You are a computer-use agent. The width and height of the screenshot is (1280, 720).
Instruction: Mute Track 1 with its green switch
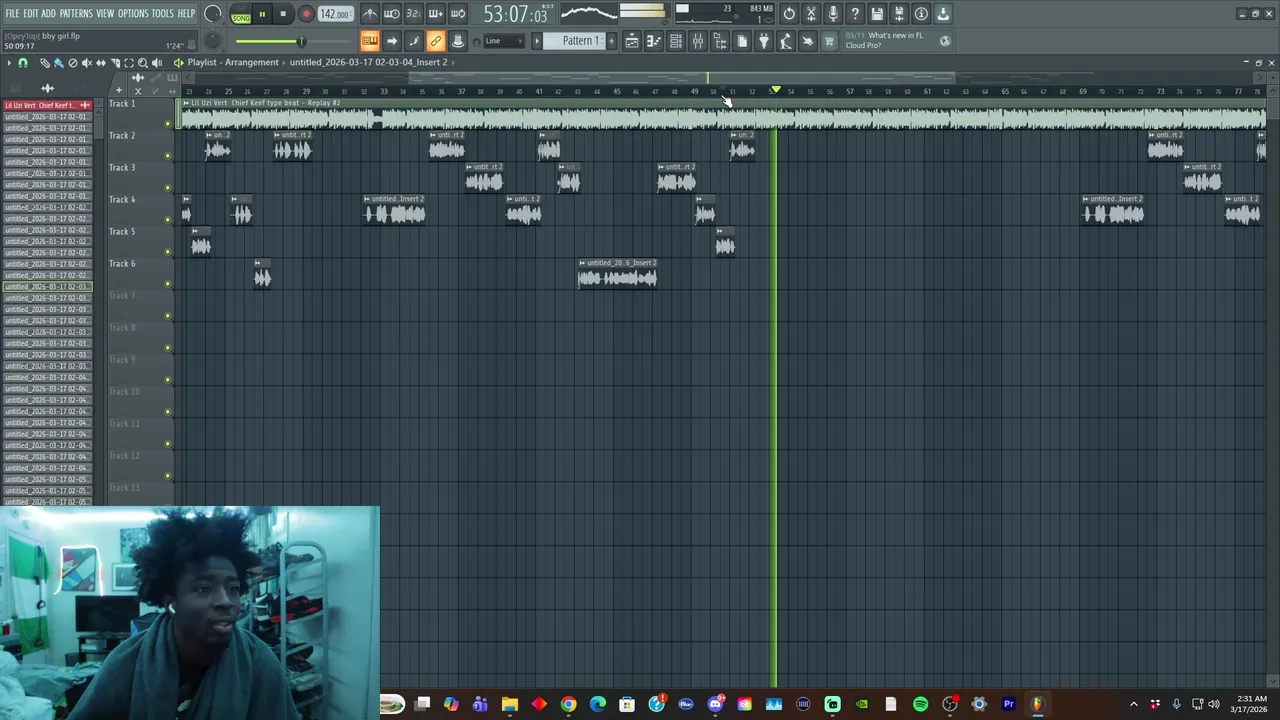(x=167, y=123)
